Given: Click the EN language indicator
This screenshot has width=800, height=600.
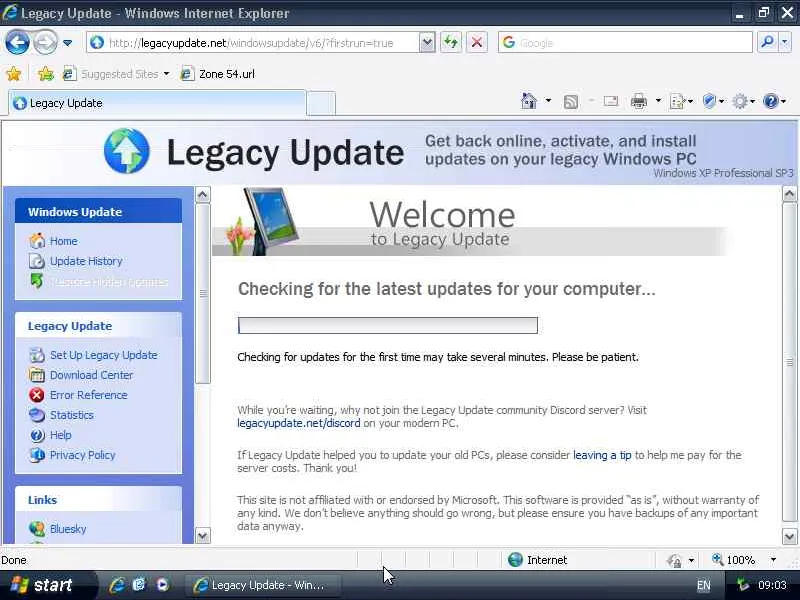Looking at the screenshot, I should tap(704, 585).
